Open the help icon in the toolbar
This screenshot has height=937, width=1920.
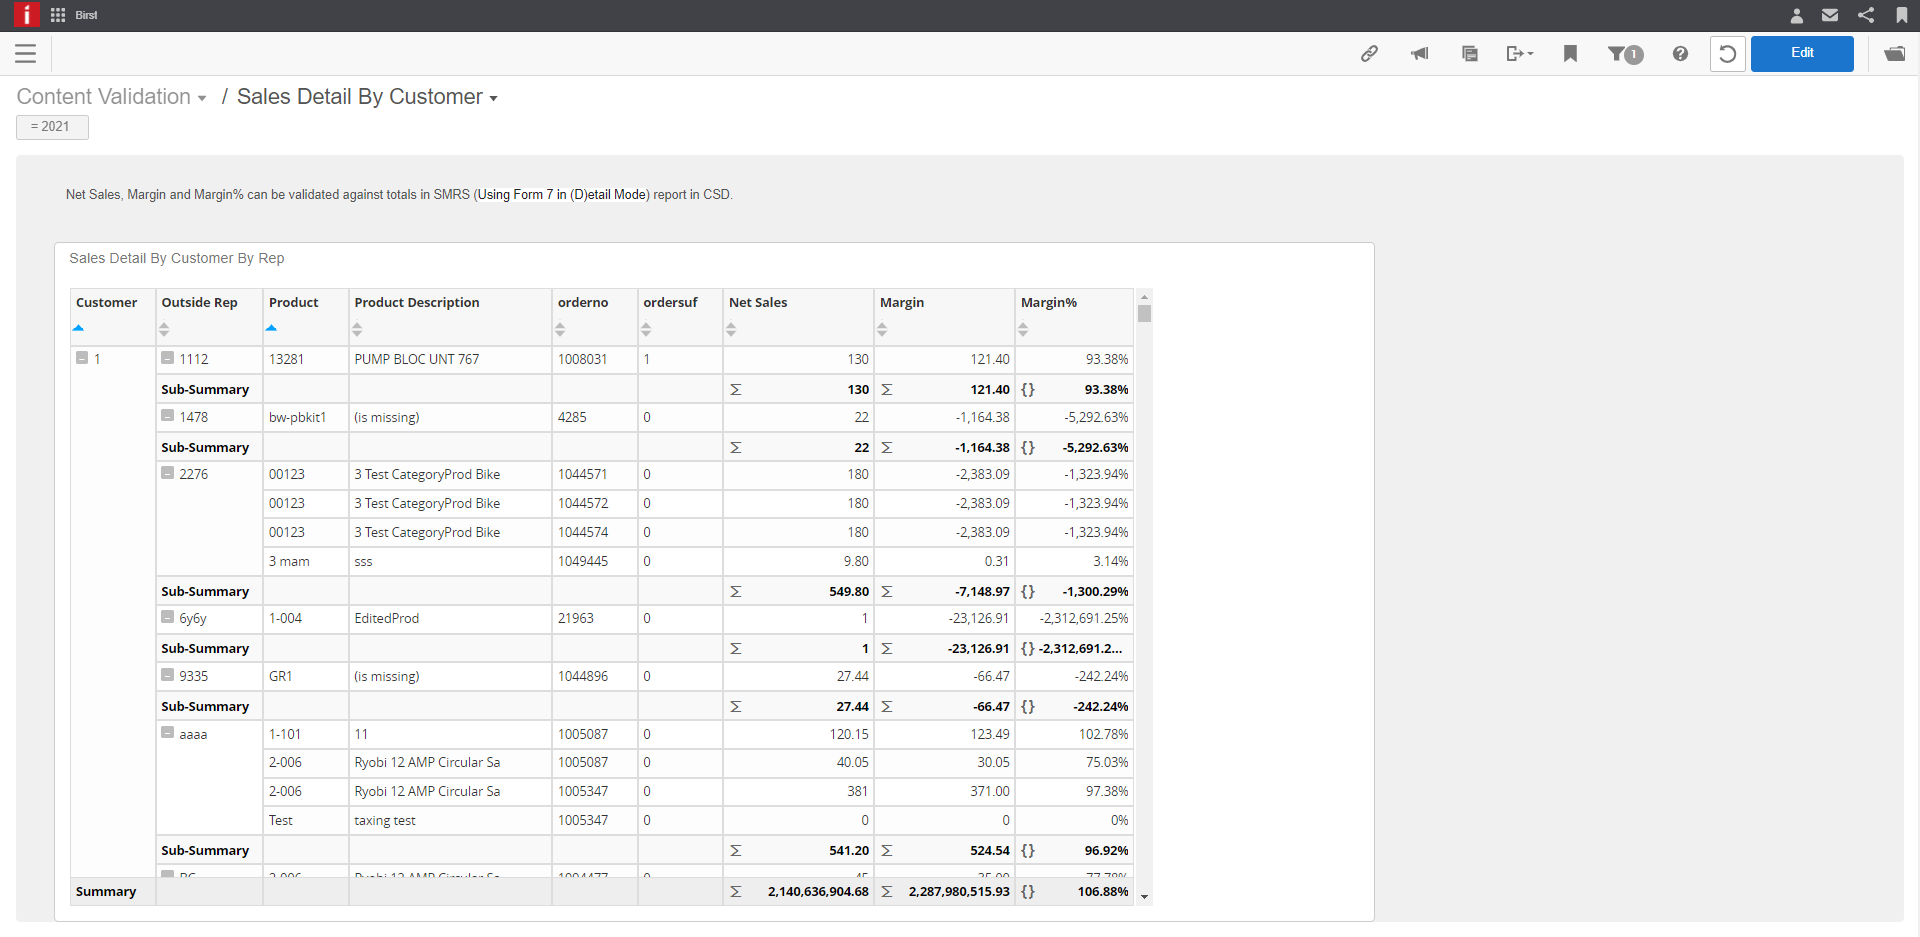click(x=1680, y=53)
